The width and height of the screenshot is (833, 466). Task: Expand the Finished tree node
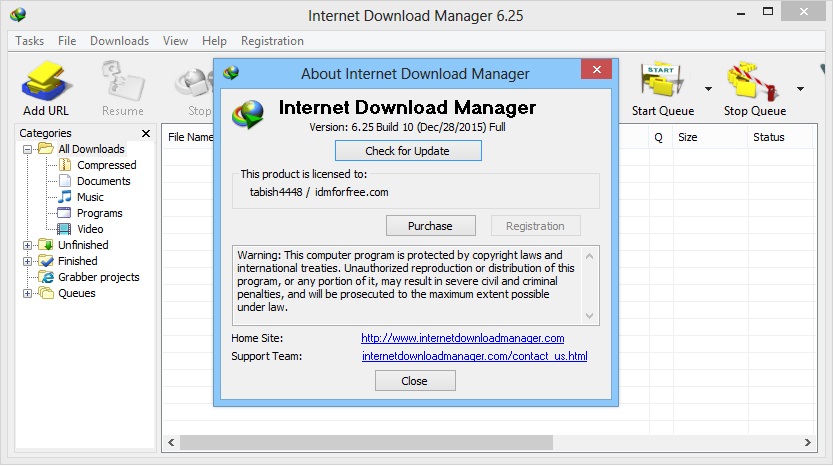pyautogui.click(x=28, y=261)
